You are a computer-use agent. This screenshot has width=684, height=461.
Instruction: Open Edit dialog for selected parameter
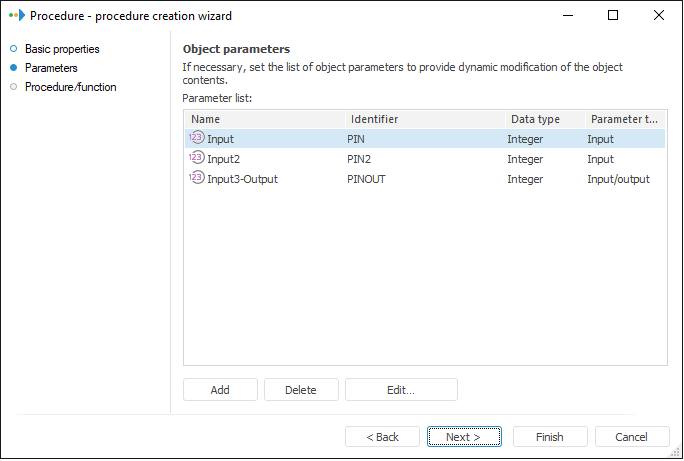pos(401,390)
